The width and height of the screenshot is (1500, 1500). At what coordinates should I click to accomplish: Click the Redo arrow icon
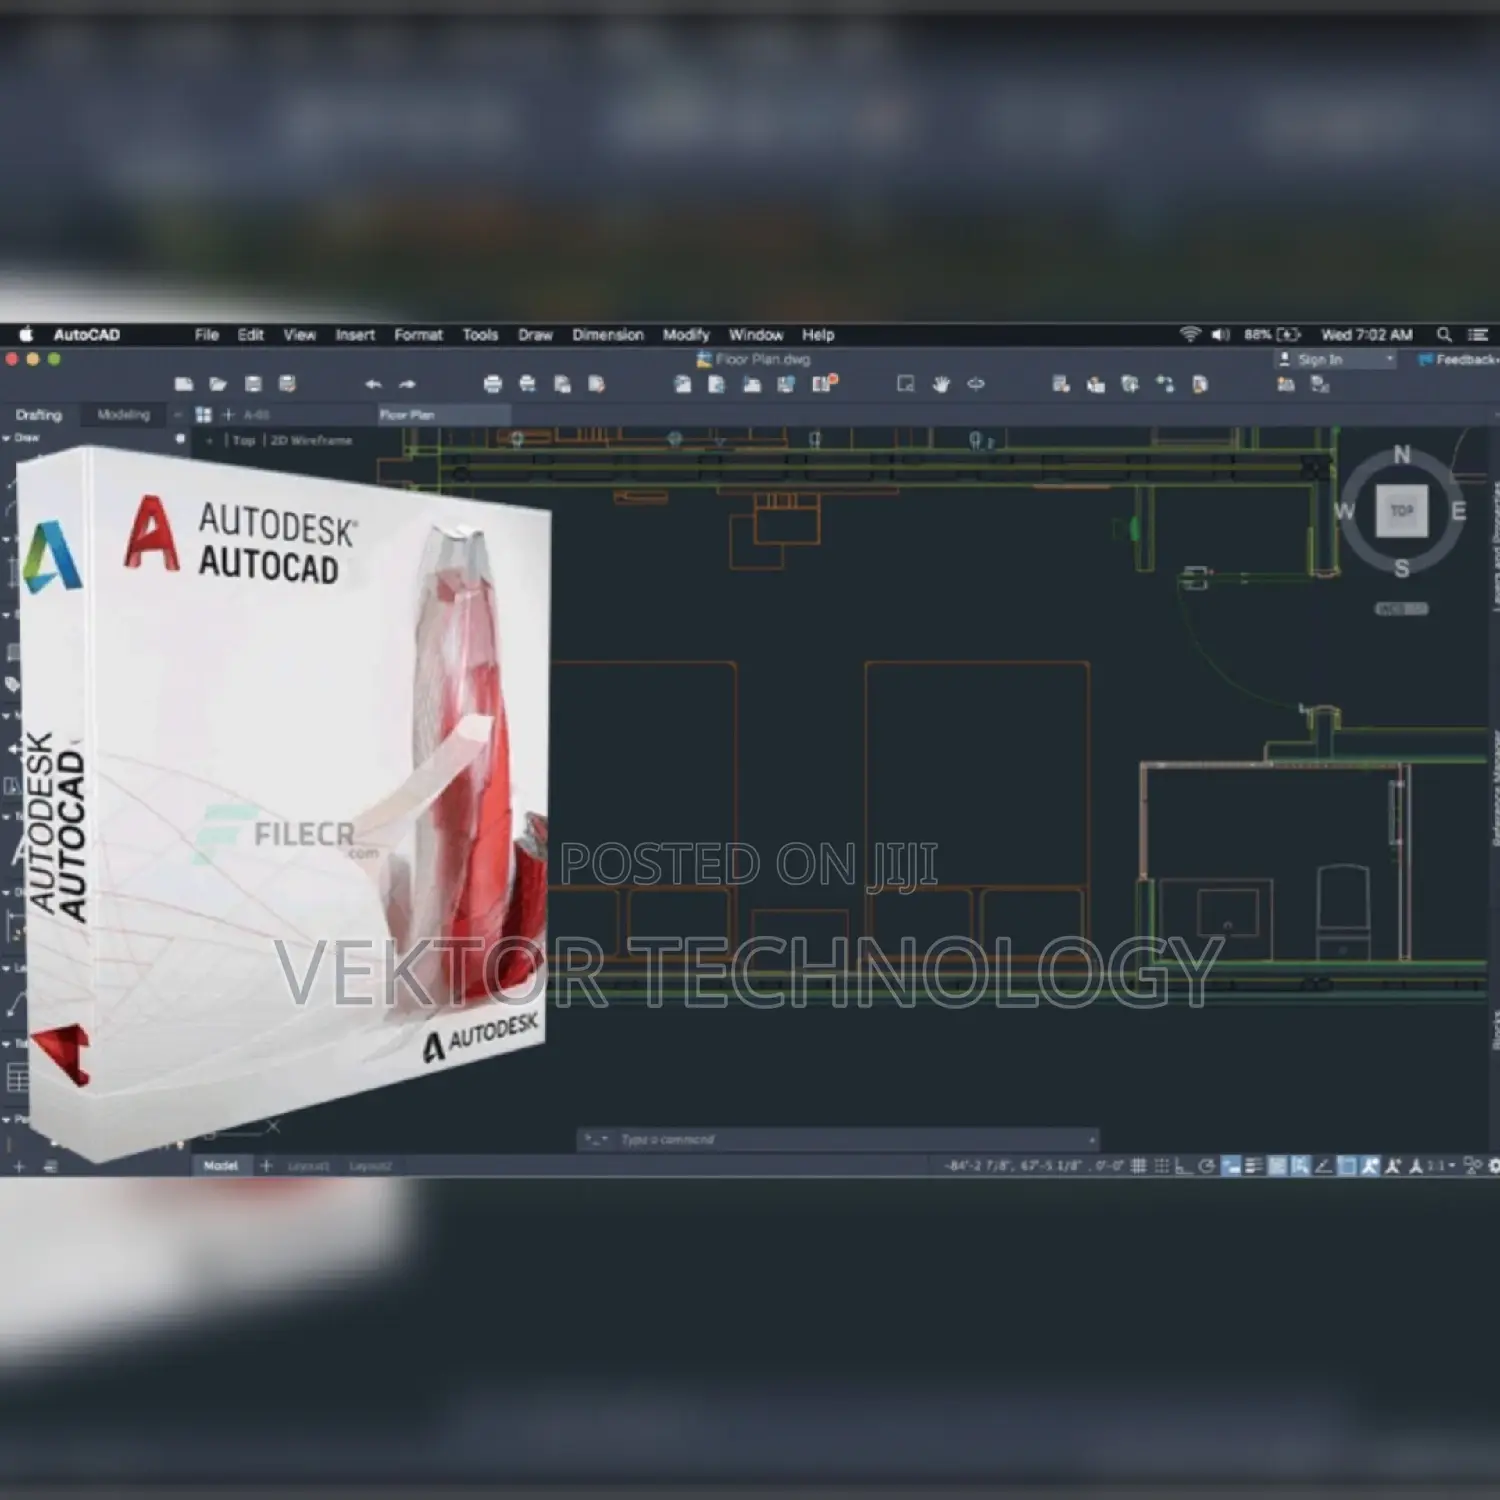(x=407, y=384)
